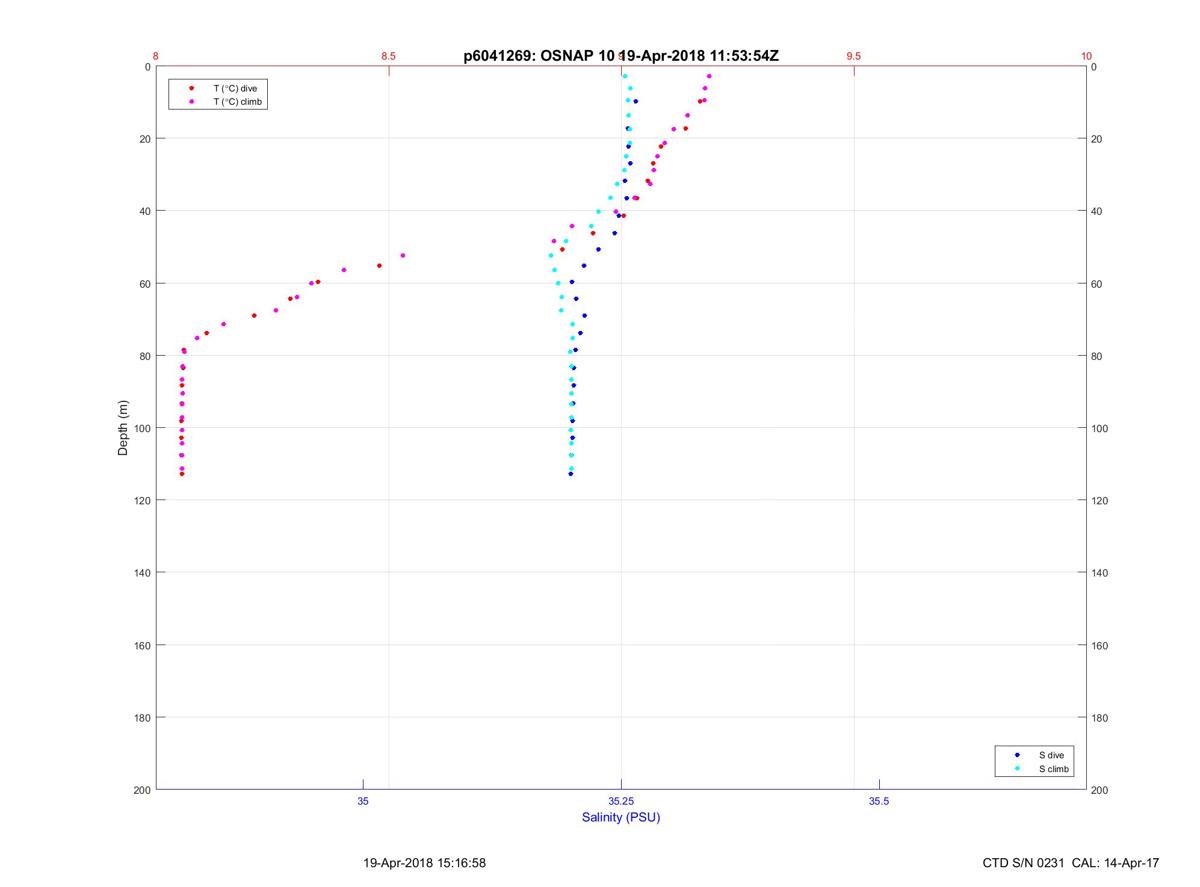Click the red top-axis tick label 8.5
1200x887 pixels.
pyautogui.click(x=389, y=56)
